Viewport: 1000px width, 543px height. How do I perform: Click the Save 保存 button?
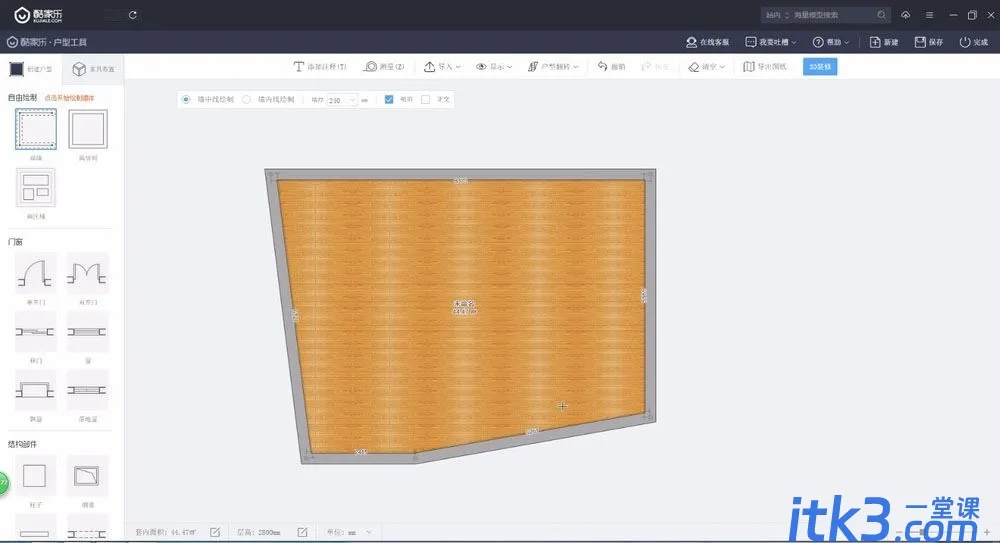[929, 42]
